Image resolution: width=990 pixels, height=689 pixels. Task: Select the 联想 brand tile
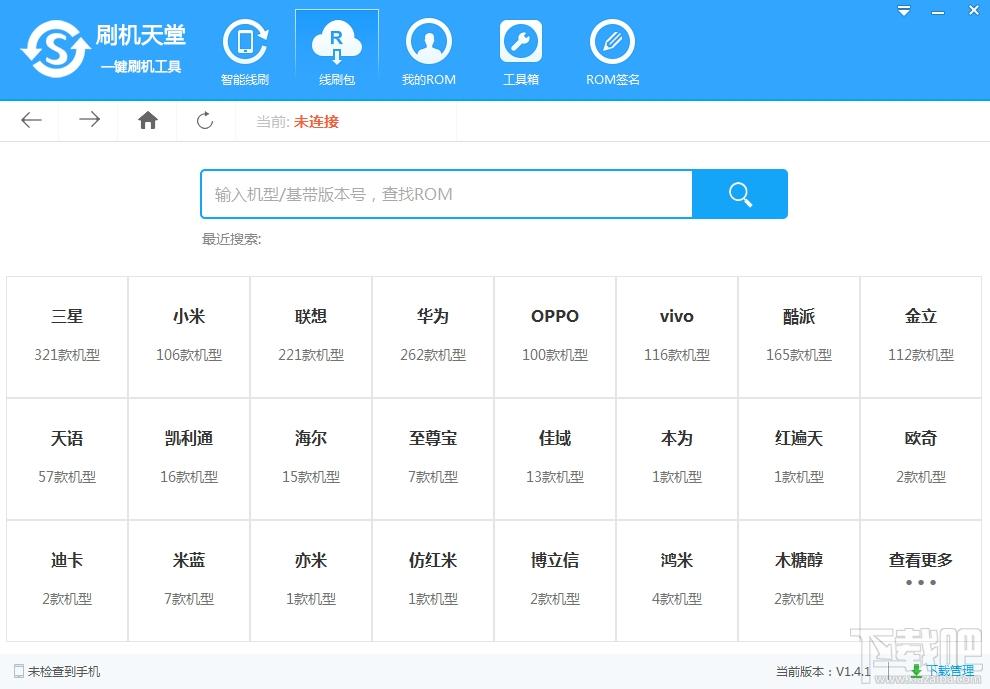[311, 337]
